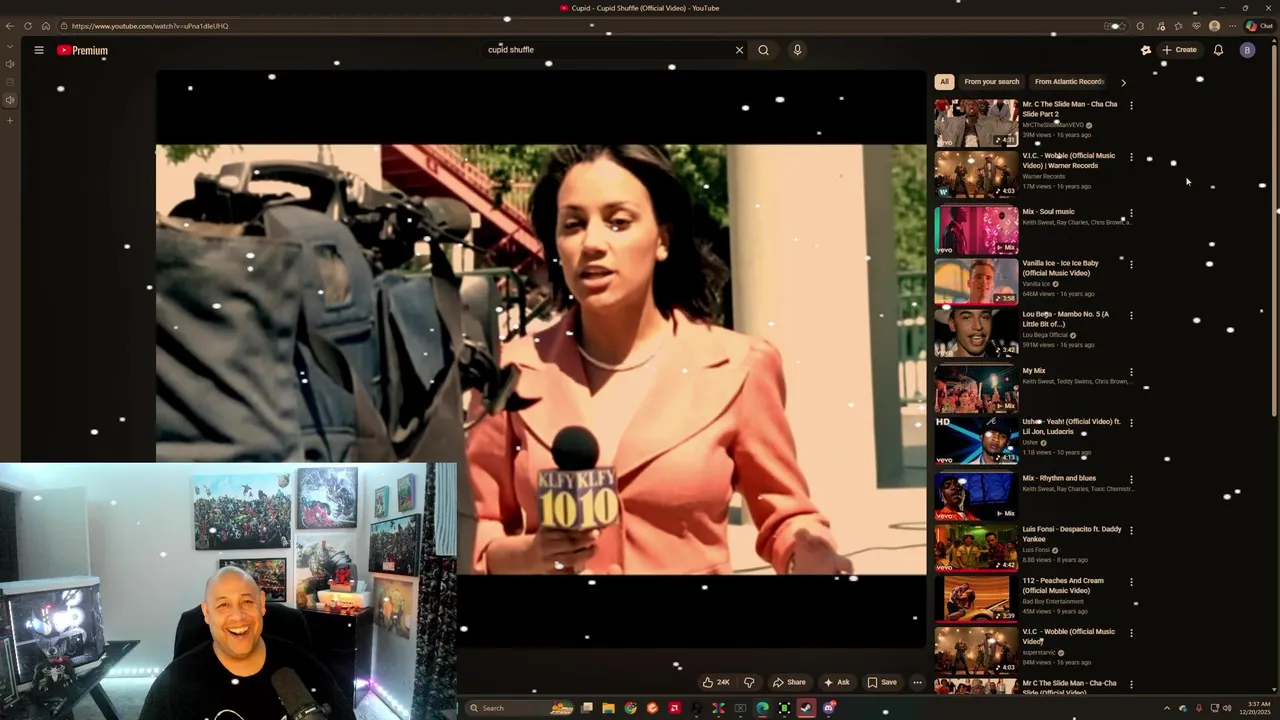The width and height of the screenshot is (1280, 720).
Task: Select the 'All' filter chip
Action: click(944, 82)
